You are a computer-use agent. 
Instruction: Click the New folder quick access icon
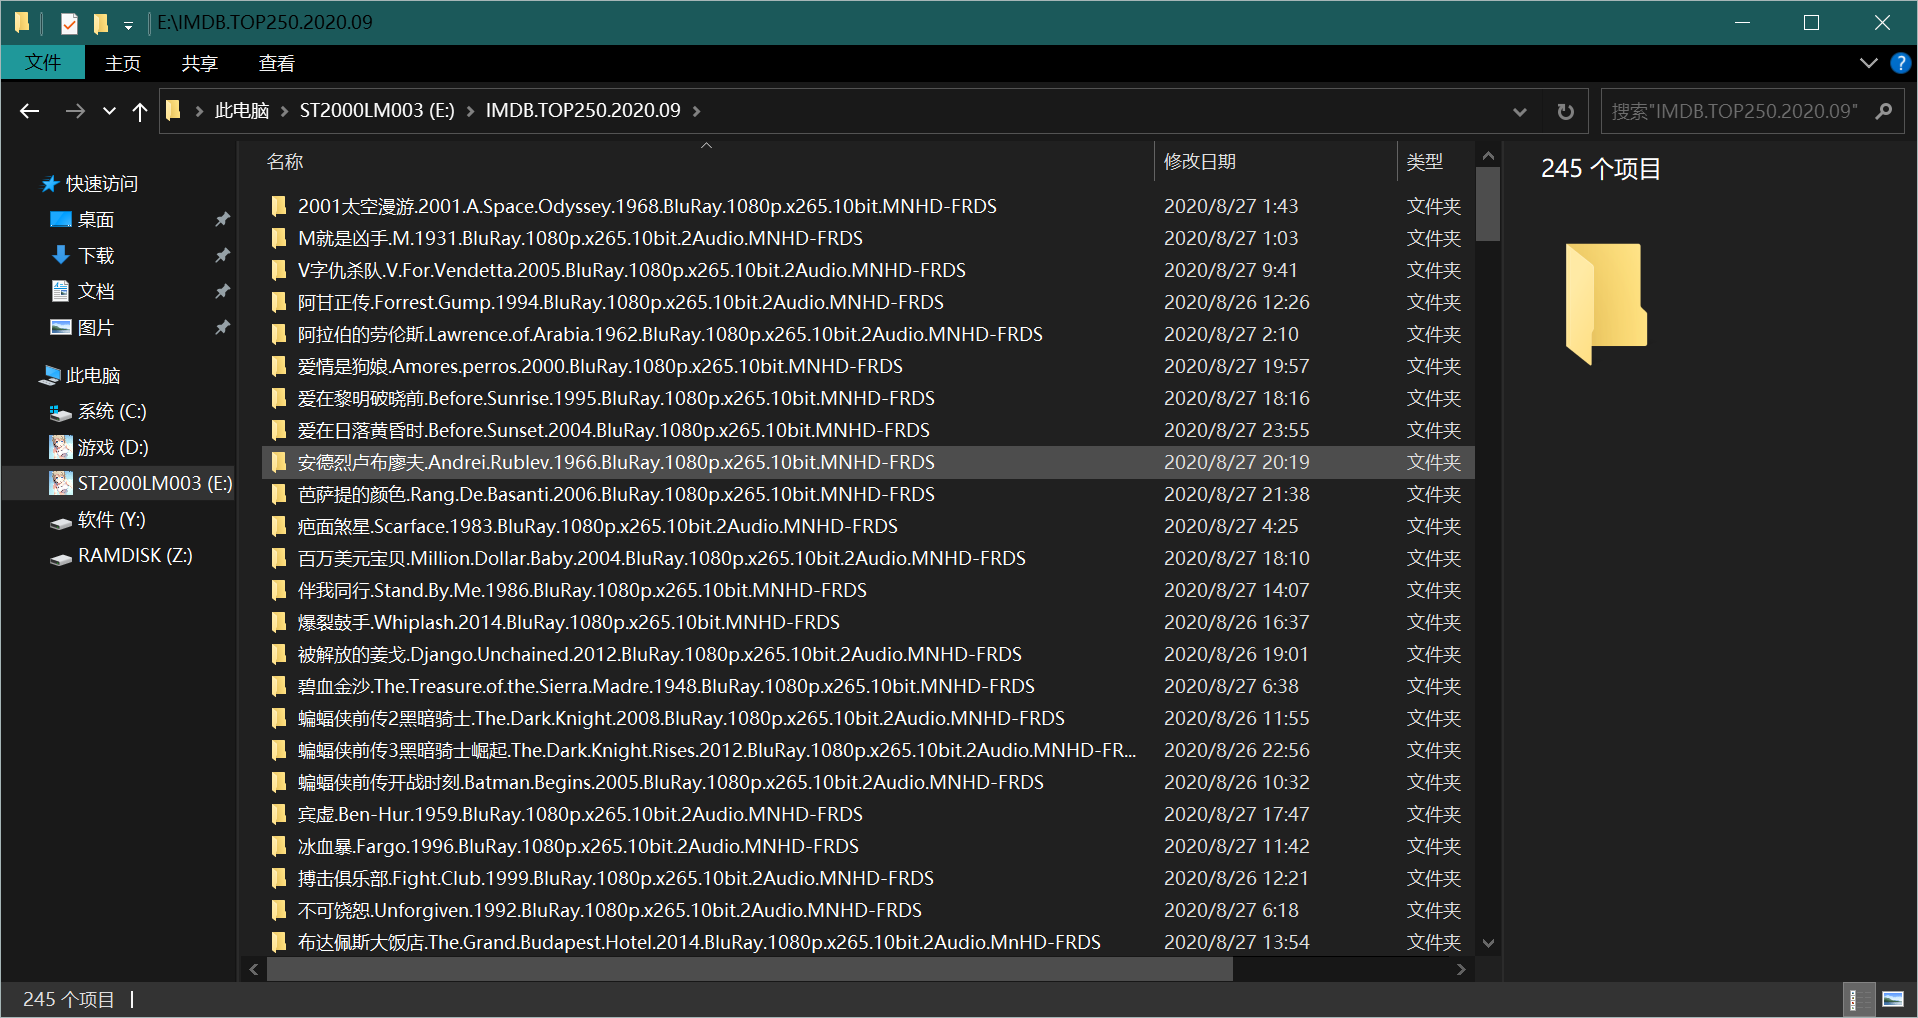[x=100, y=22]
